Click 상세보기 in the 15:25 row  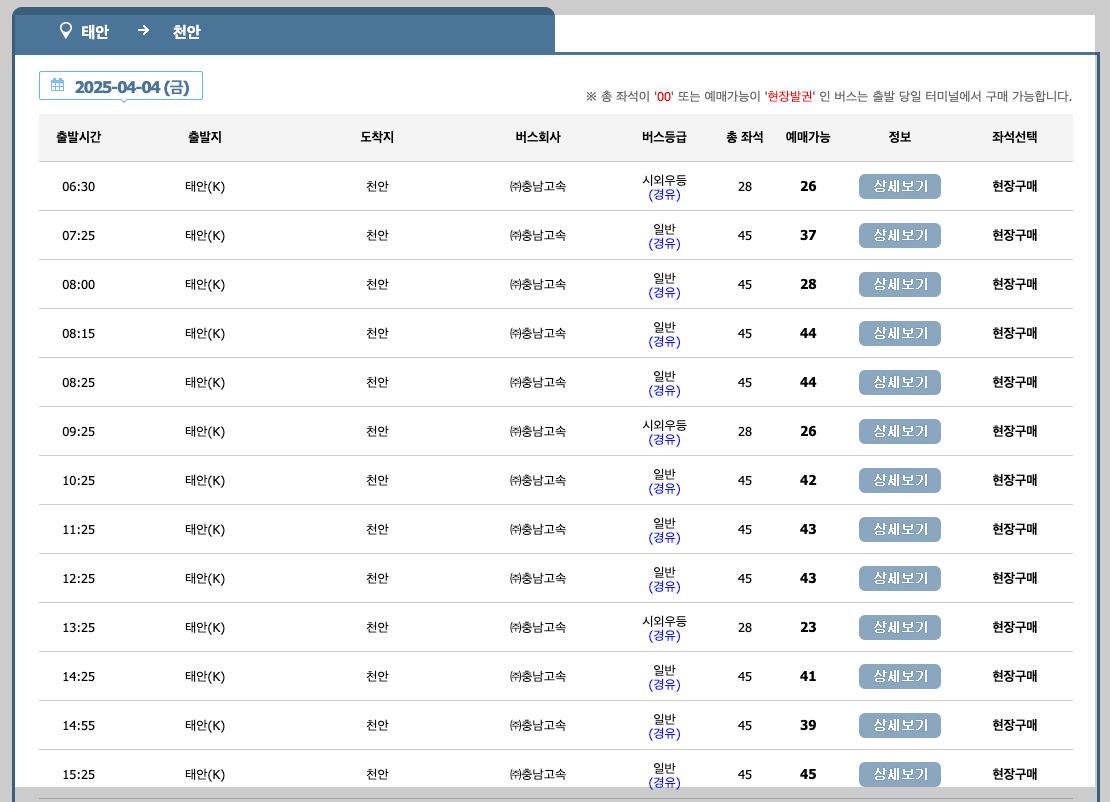point(900,774)
